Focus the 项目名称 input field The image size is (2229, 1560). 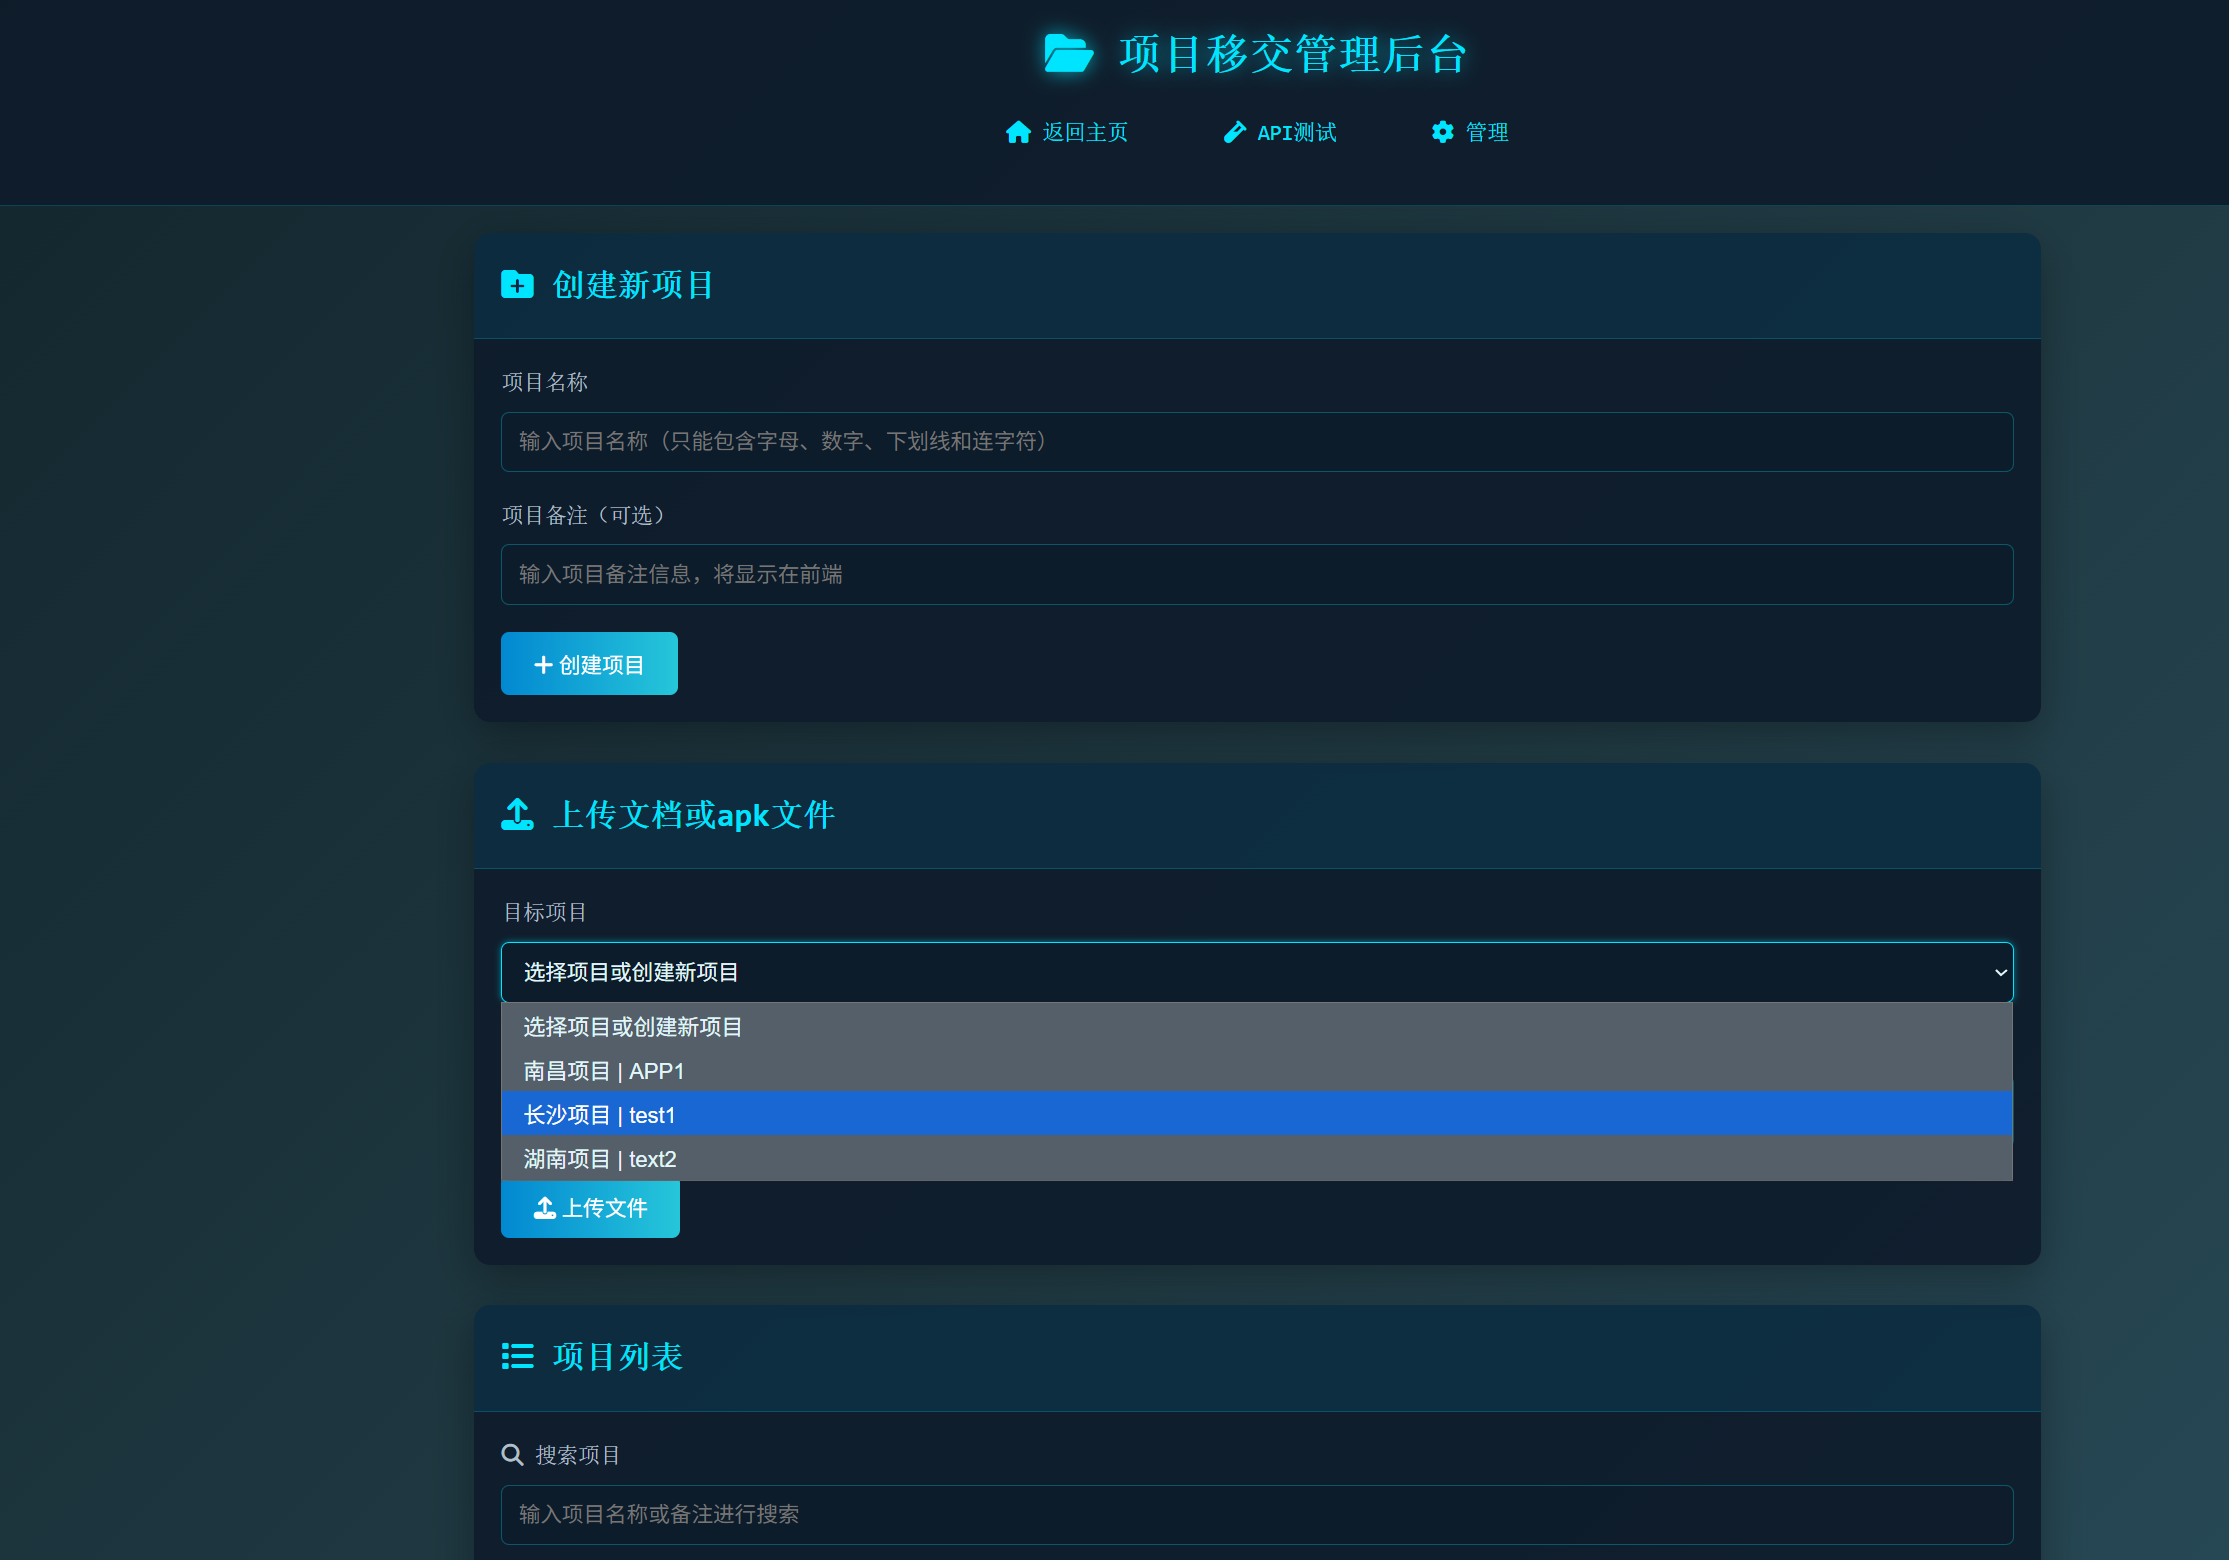tap(1256, 442)
